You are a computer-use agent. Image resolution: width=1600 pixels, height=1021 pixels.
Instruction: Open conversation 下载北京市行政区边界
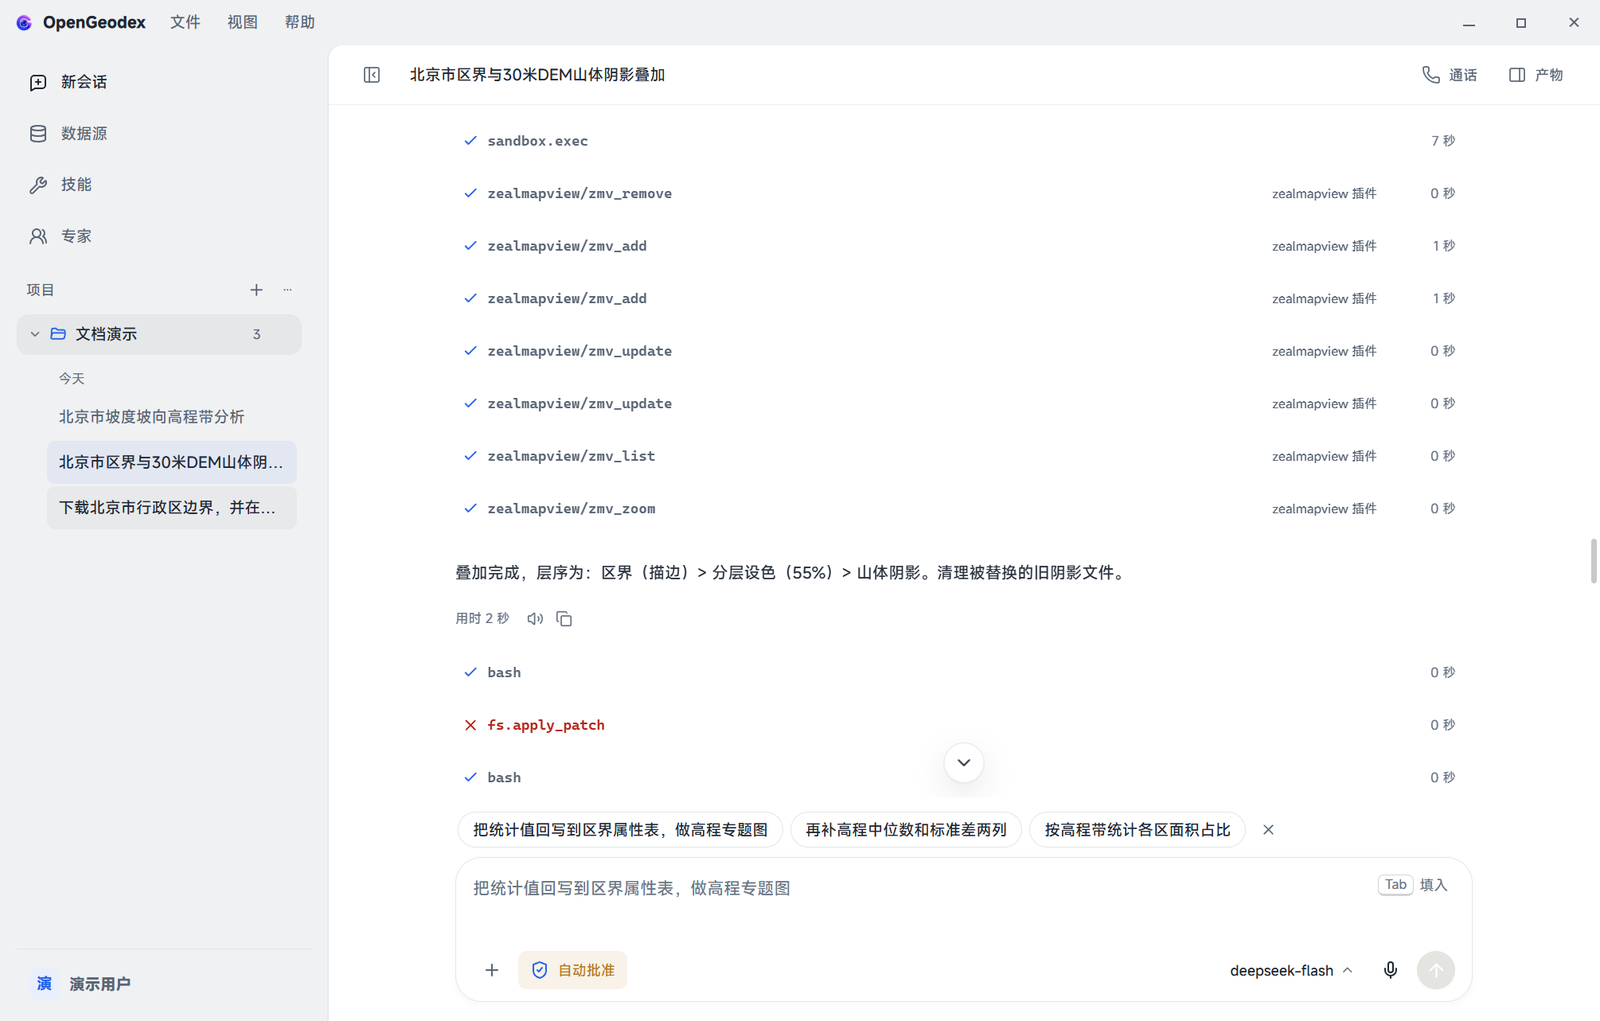click(x=172, y=508)
